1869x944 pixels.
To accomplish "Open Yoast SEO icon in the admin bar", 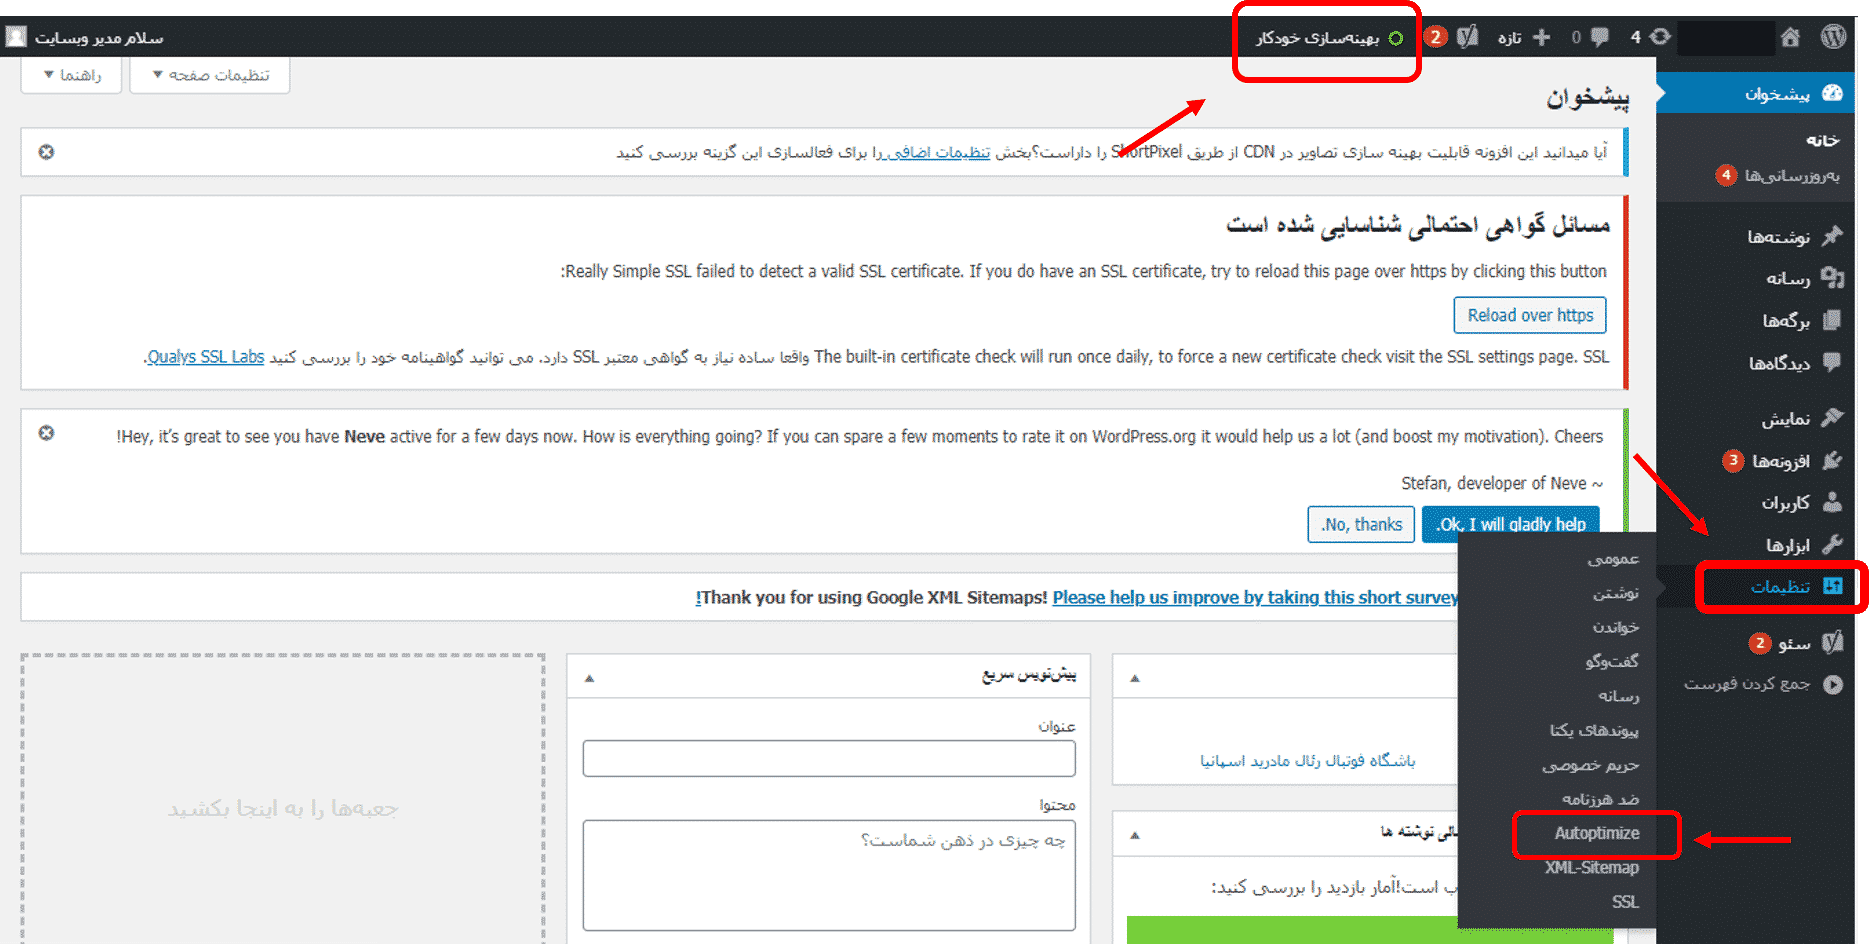I will (1467, 37).
